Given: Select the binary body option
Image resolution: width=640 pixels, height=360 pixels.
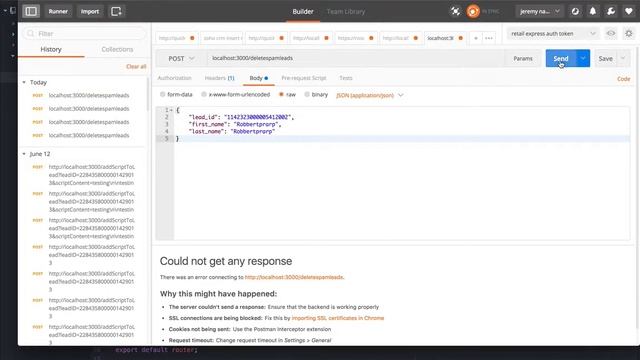Looking at the screenshot, I should (307, 94).
